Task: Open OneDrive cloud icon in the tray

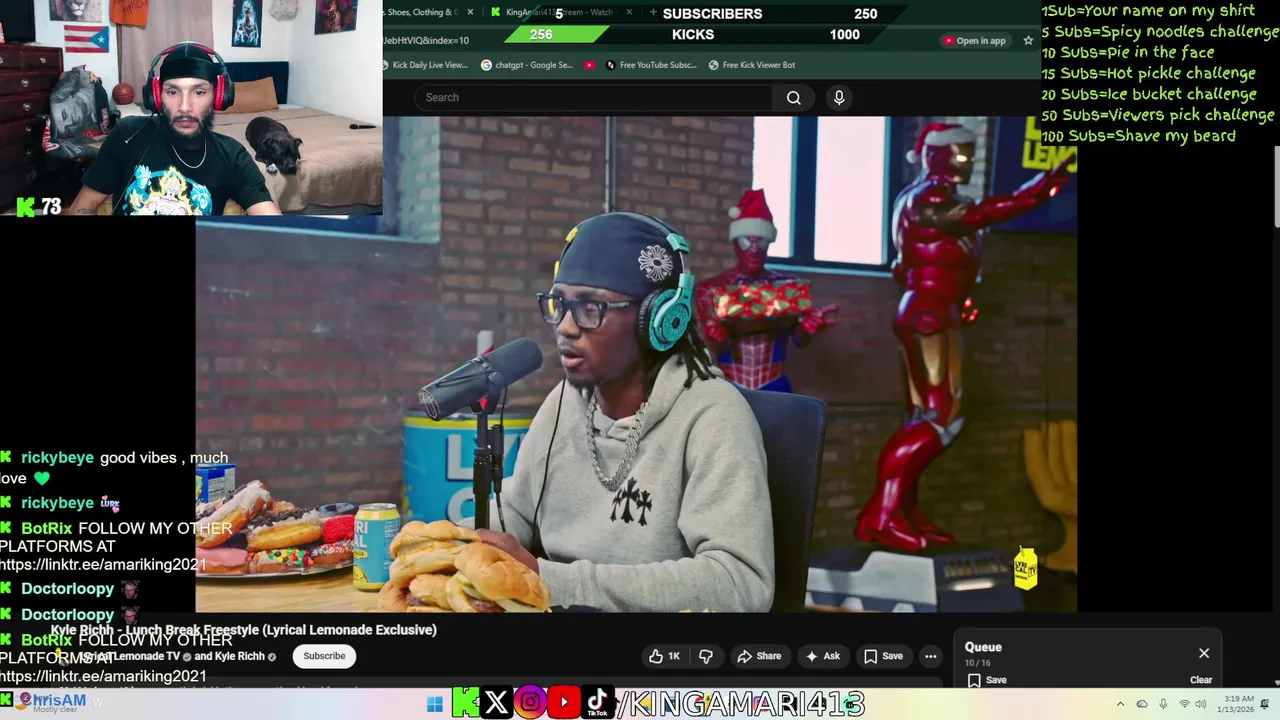Action: pos(1142,704)
